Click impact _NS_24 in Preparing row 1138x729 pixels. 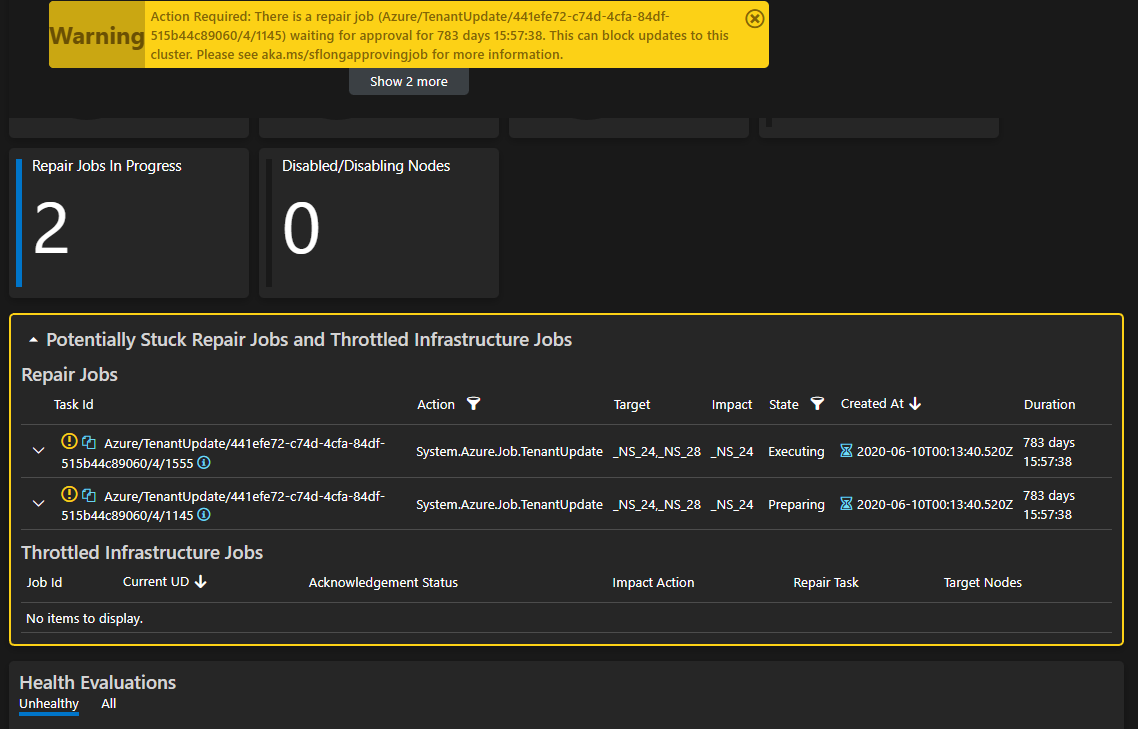[x=732, y=505]
